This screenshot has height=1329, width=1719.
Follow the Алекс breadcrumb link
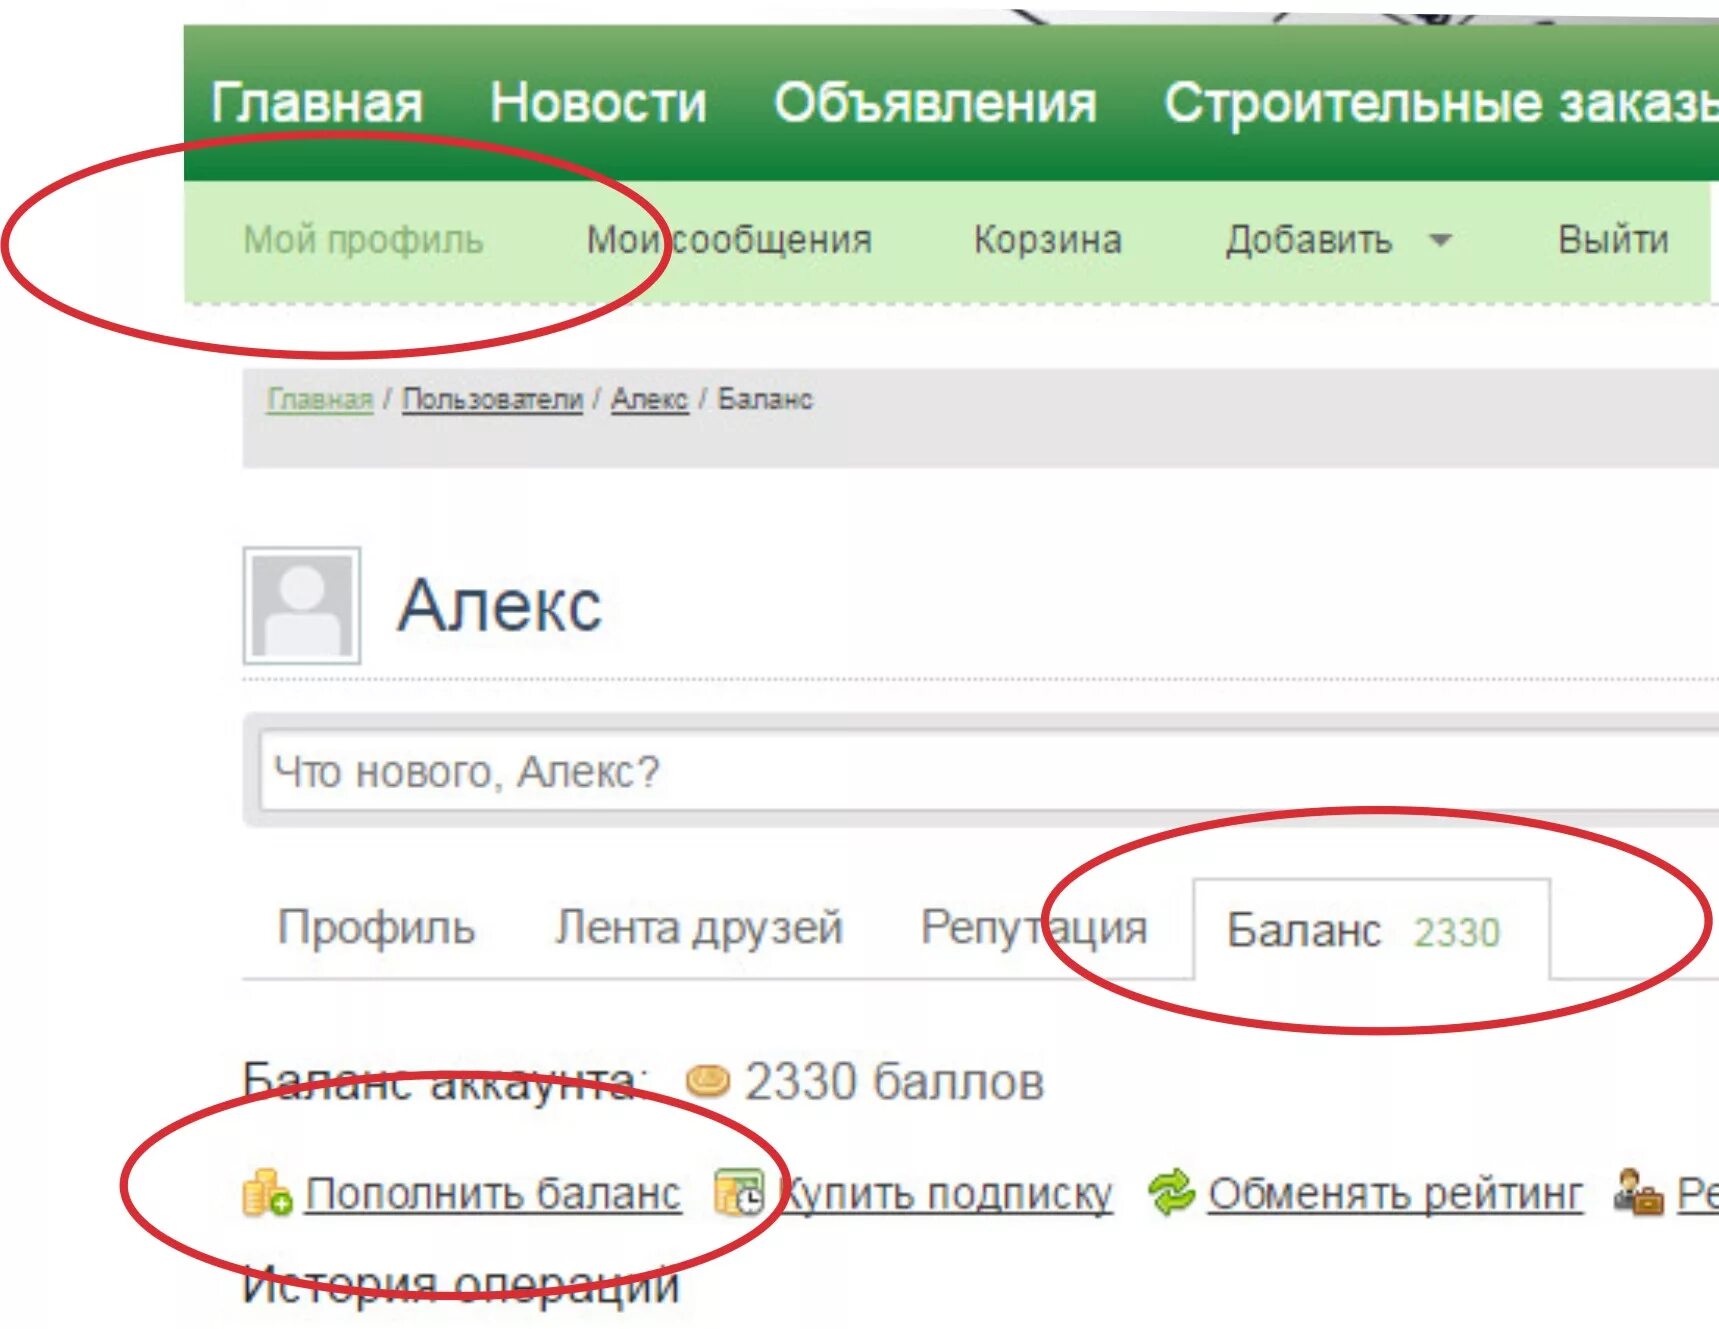650,399
